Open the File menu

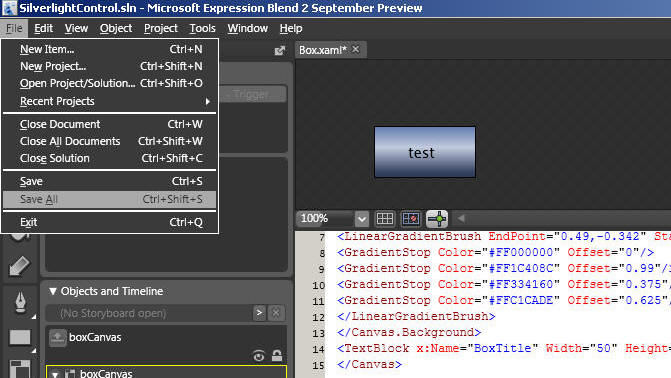click(x=14, y=28)
